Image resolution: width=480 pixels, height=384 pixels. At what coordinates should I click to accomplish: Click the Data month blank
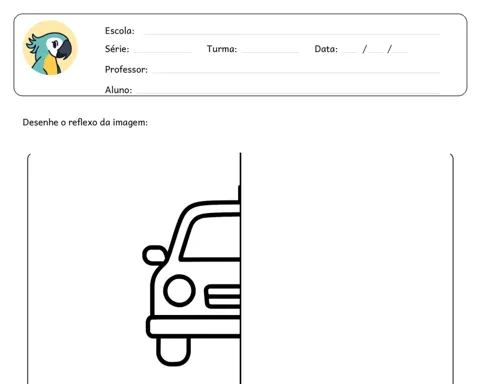click(376, 52)
